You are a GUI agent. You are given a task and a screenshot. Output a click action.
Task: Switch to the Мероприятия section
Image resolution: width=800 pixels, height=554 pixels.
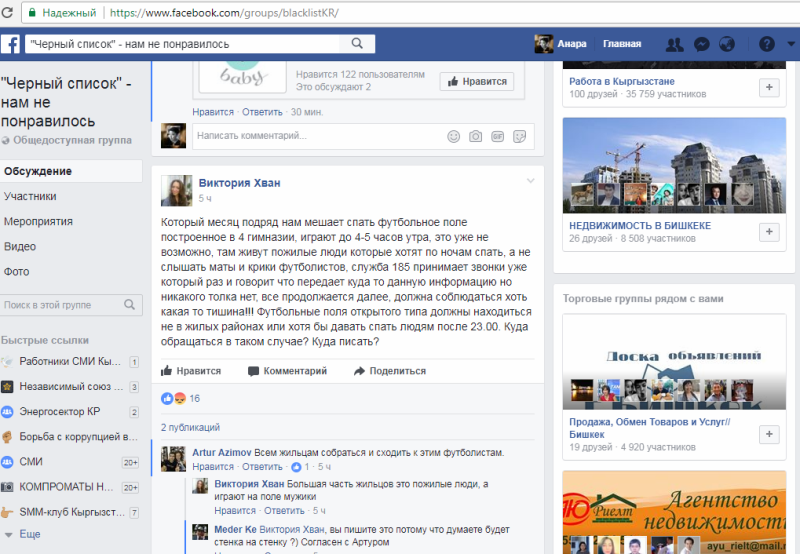click(x=38, y=221)
